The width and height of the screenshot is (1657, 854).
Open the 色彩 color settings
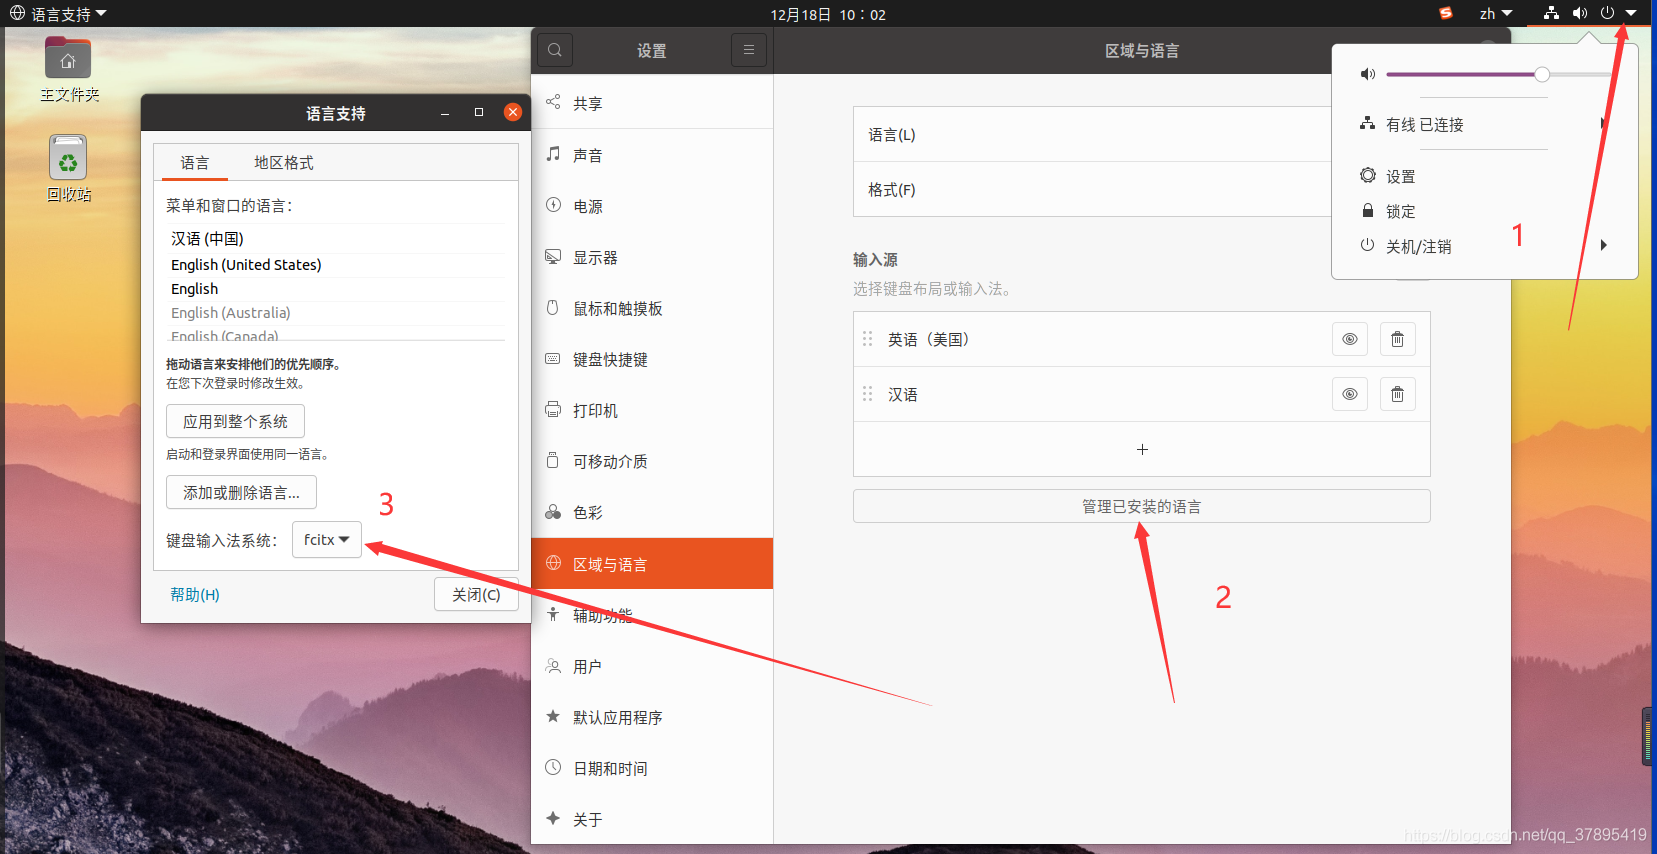pos(652,512)
